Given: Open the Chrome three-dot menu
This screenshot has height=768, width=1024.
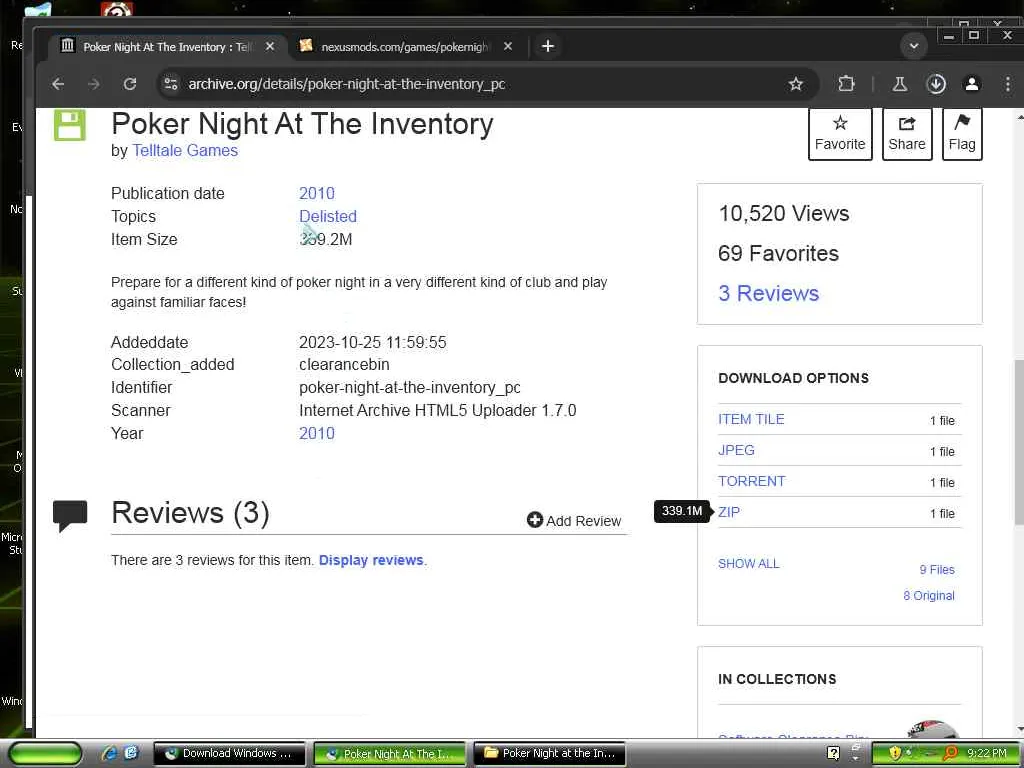Looking at the screenshot, I should (x=1008, y=84).
